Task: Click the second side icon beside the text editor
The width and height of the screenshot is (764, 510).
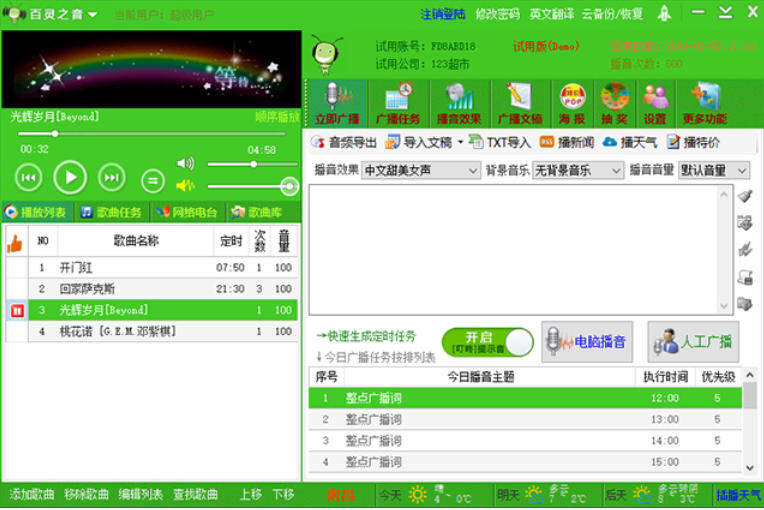Action: [x=745, y=223]
